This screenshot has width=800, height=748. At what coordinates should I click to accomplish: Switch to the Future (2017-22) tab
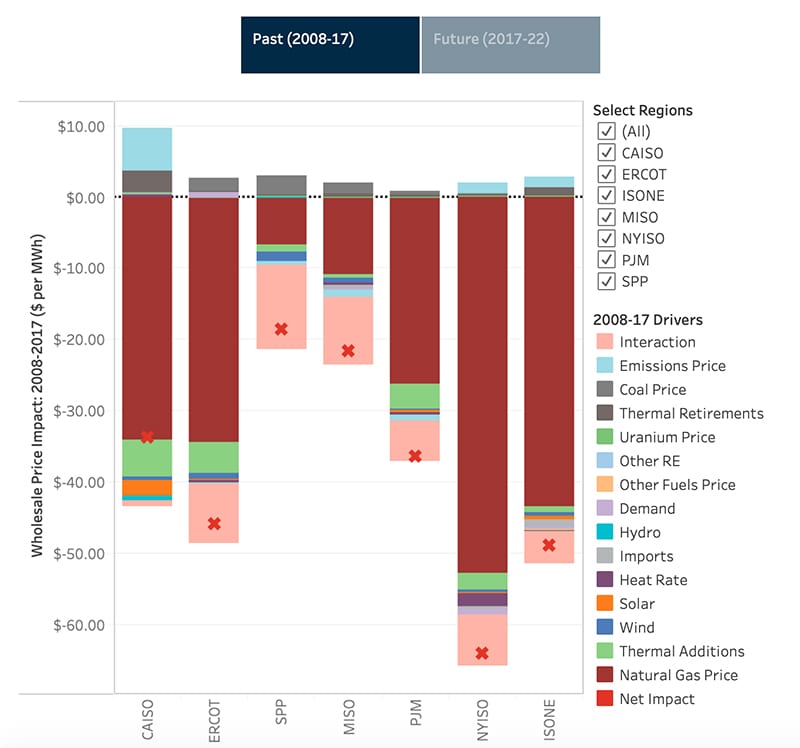tap(510, 45)
